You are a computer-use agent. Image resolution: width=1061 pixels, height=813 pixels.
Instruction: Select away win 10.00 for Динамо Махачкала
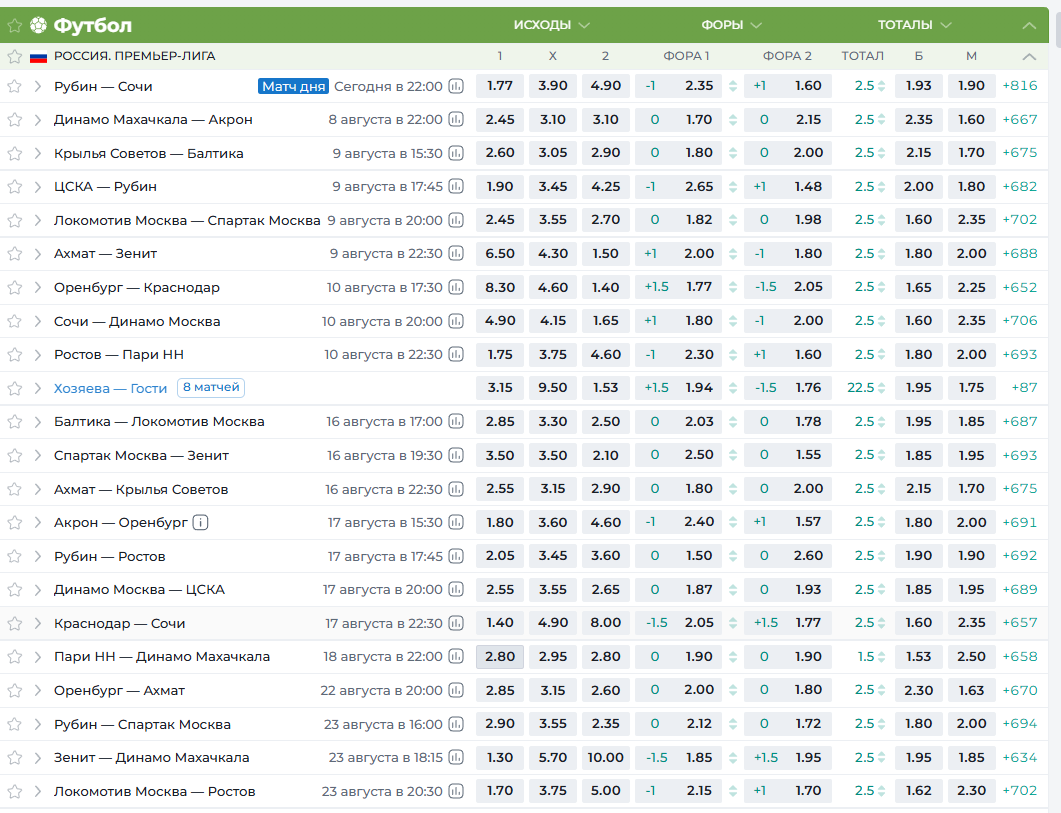(x=606, y=757)
